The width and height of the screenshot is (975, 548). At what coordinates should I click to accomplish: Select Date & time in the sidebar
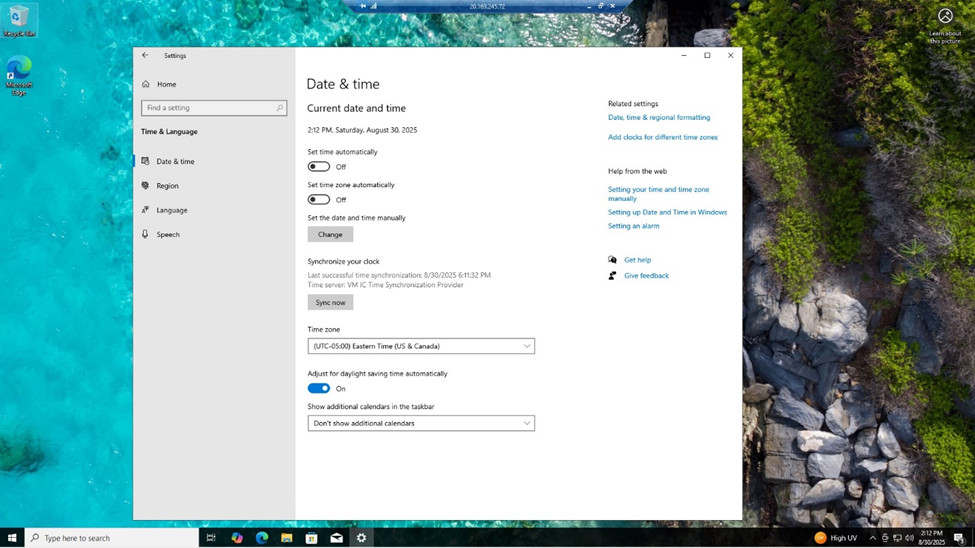click(176, 161)
